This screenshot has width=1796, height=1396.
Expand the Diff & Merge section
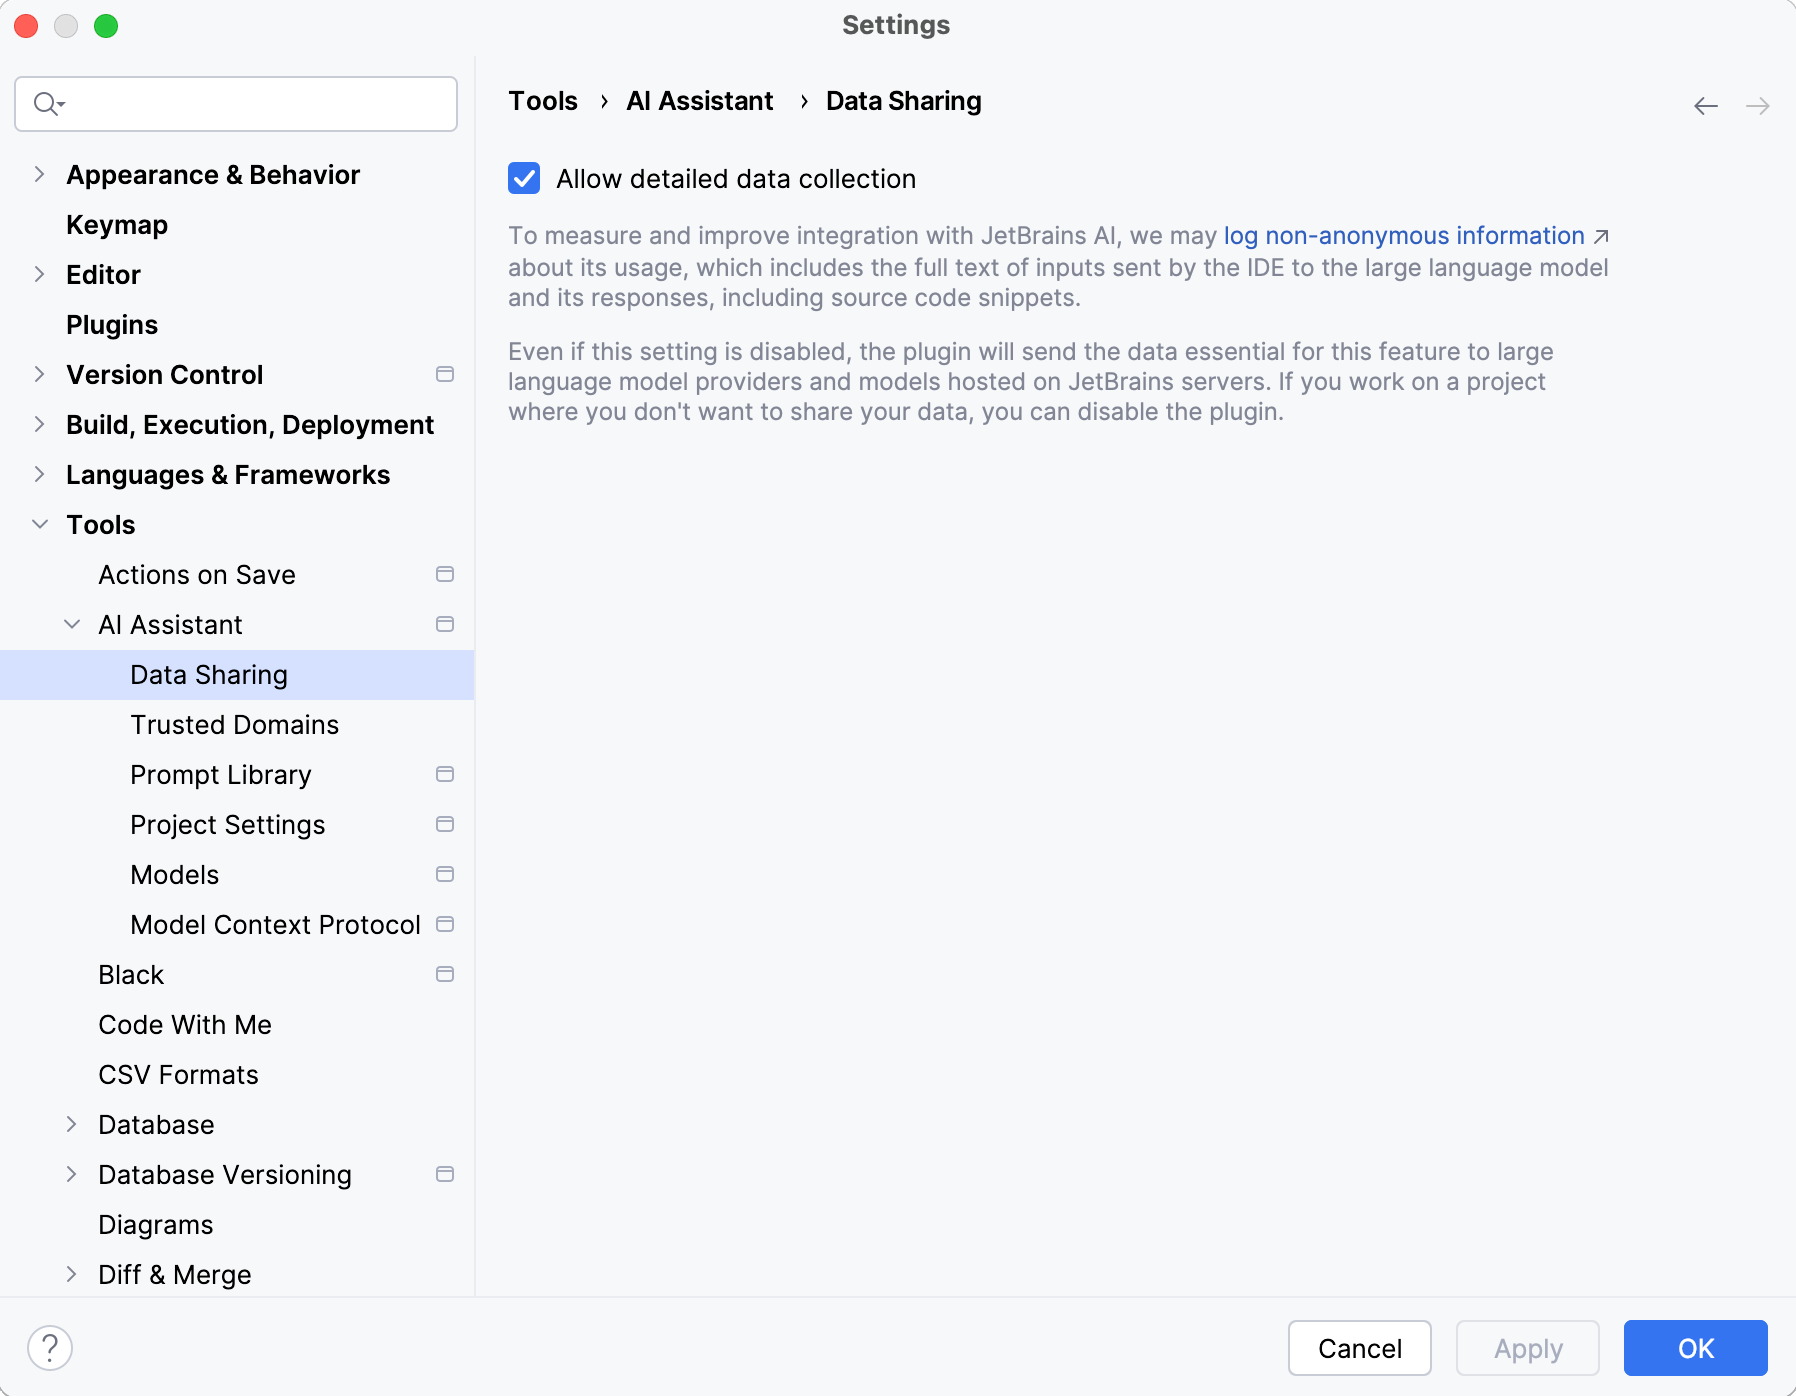(71, 1274)
